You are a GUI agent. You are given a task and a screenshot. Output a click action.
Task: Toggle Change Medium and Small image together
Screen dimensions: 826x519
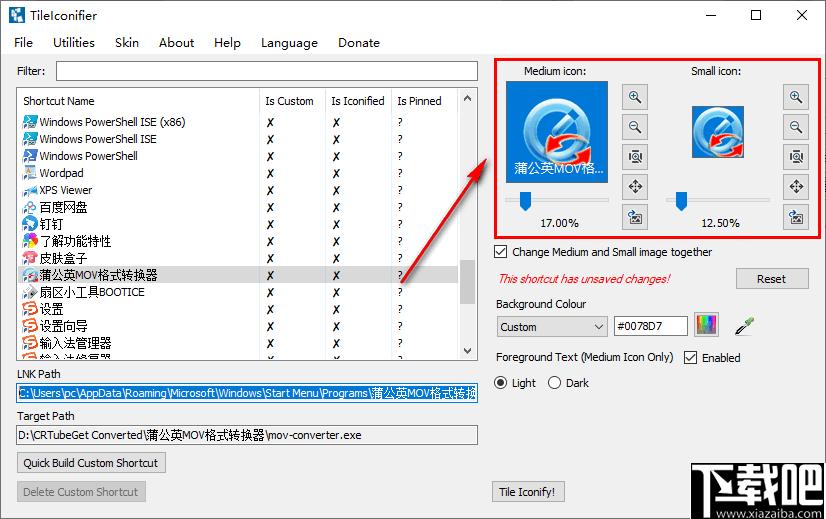[501, 252]
